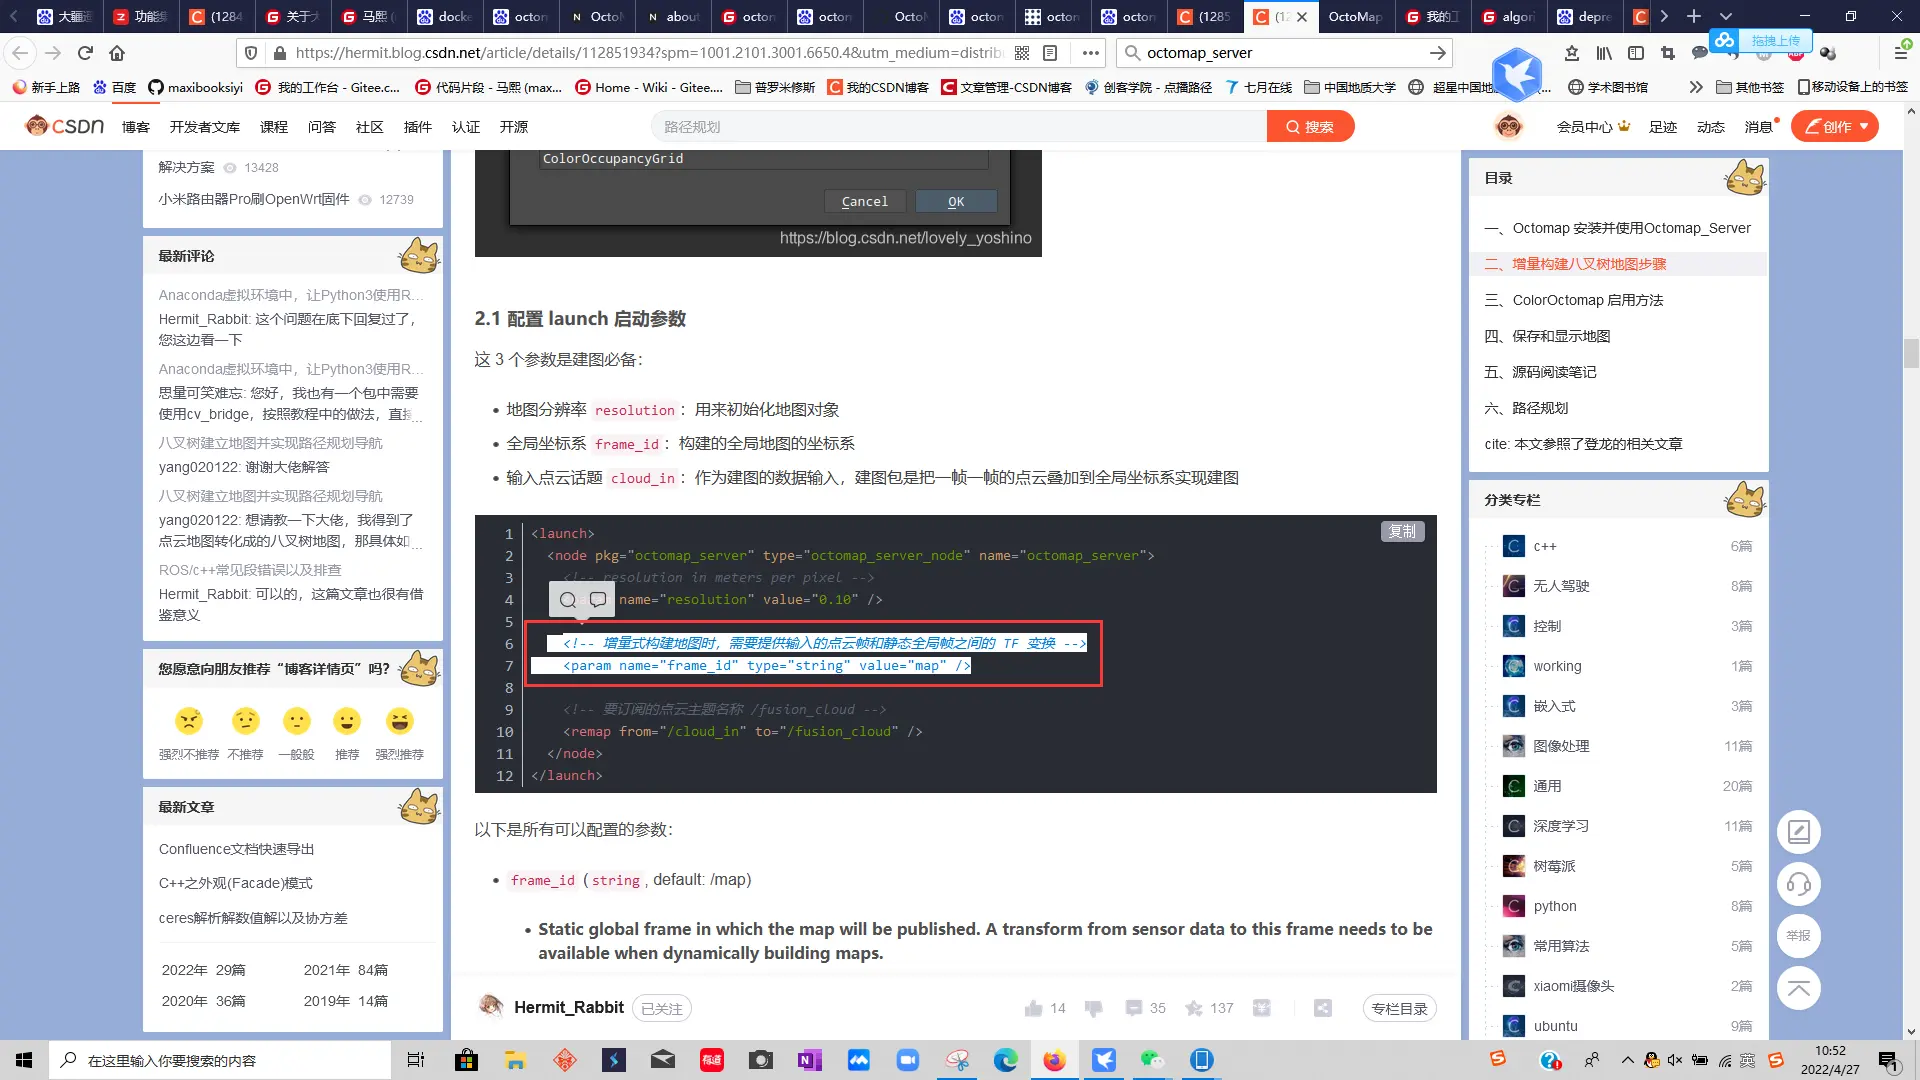Click the back-to-top arrow floating button
The width and height of the screenshot is (1920, 1080).
click(x=1798, y=988)
